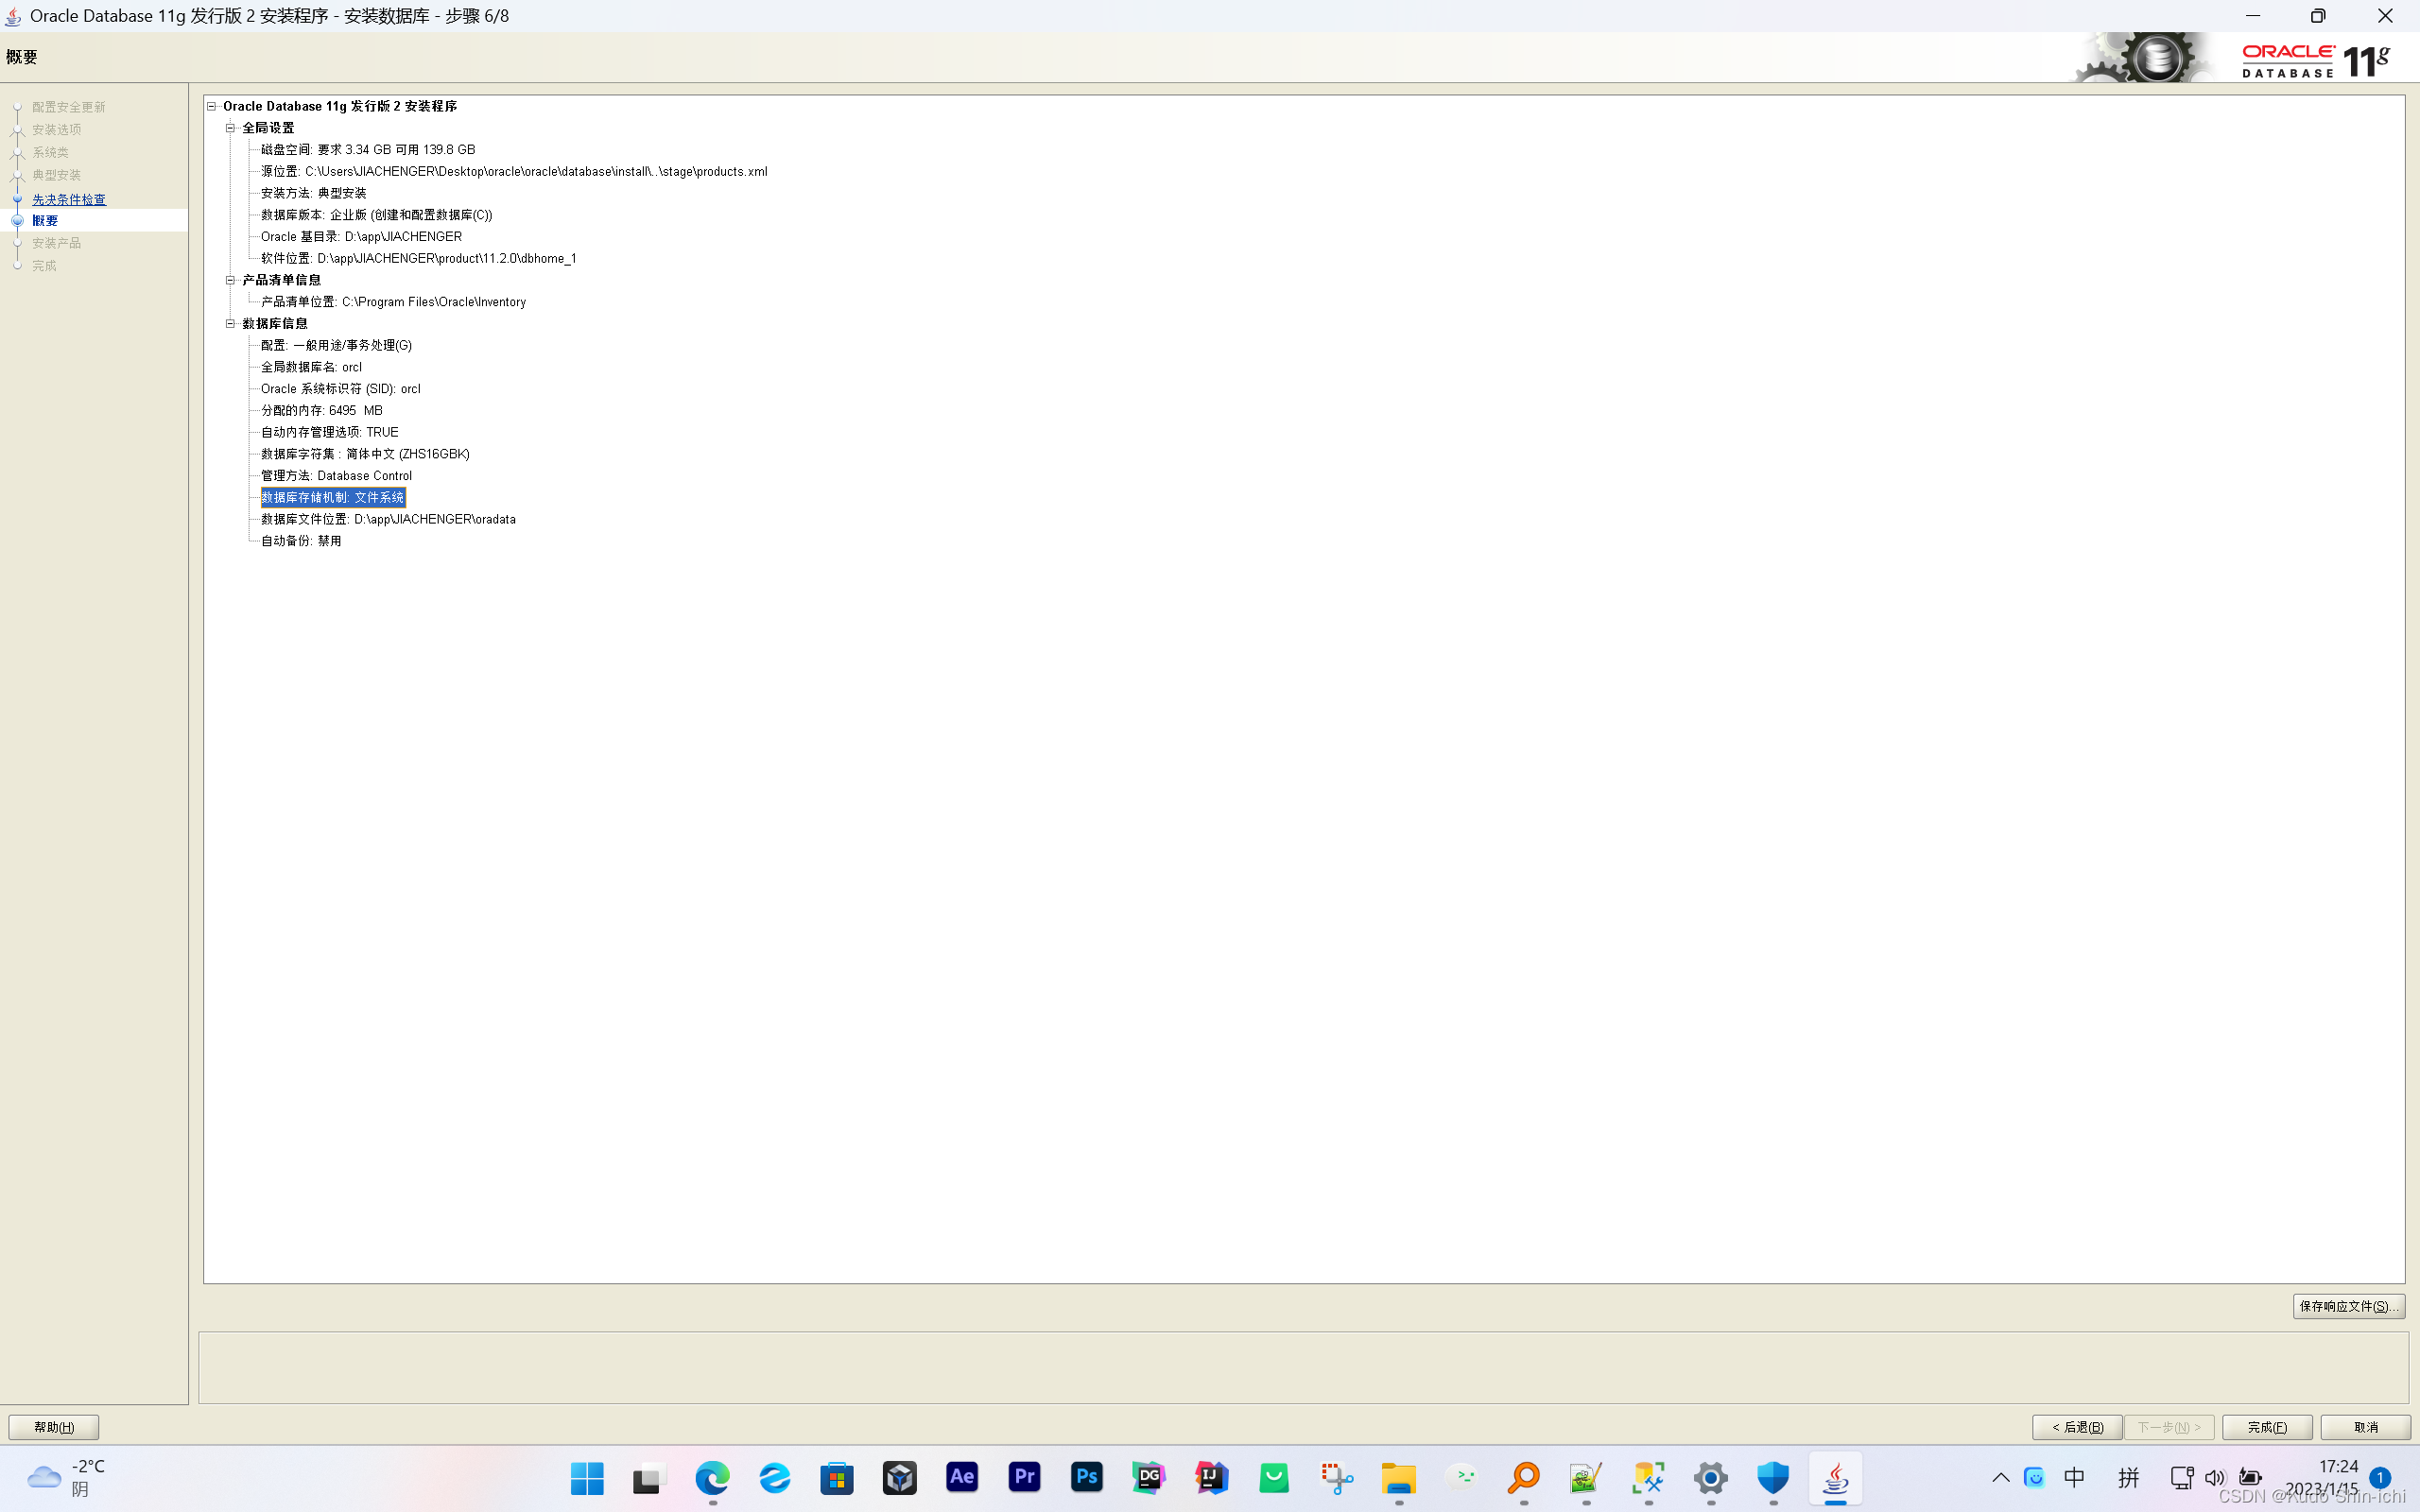The width and height of the screenshot is (2420, 1512).
Task: Click the Java icon in the title bar
Action: click(x=13, y=16)
